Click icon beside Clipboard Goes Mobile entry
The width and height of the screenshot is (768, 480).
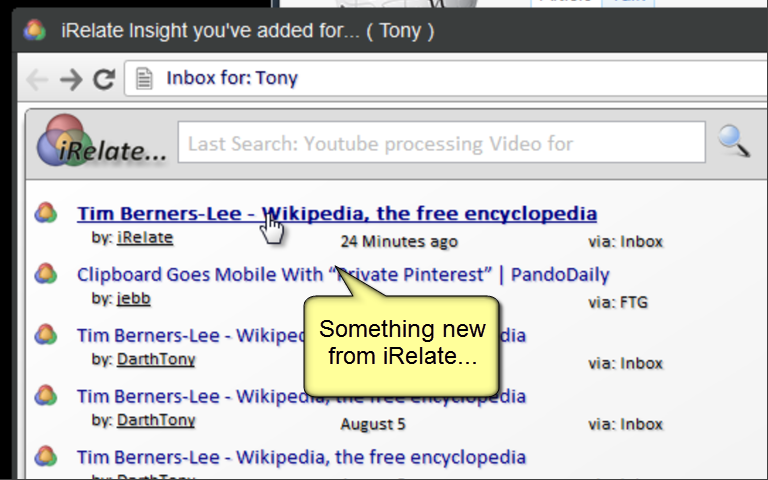tap(46, 274)
